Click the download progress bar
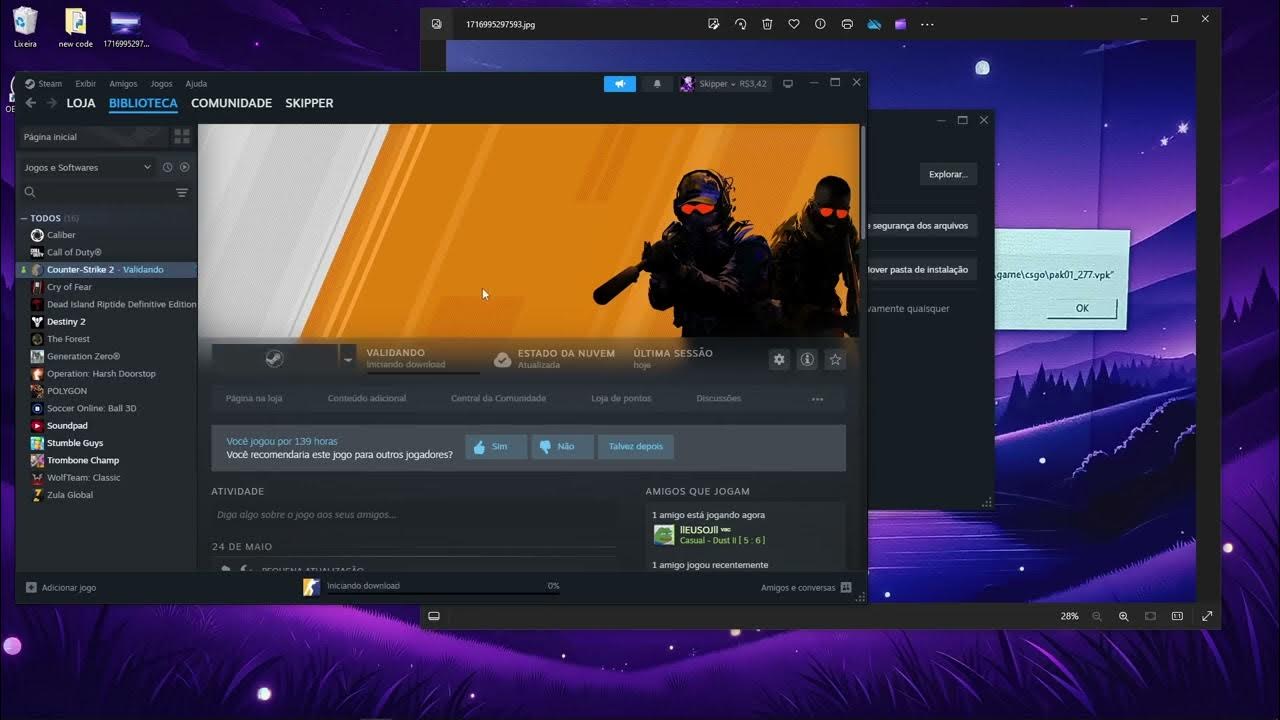This screenshot has height=720, width=1280. tap(443, 594)
